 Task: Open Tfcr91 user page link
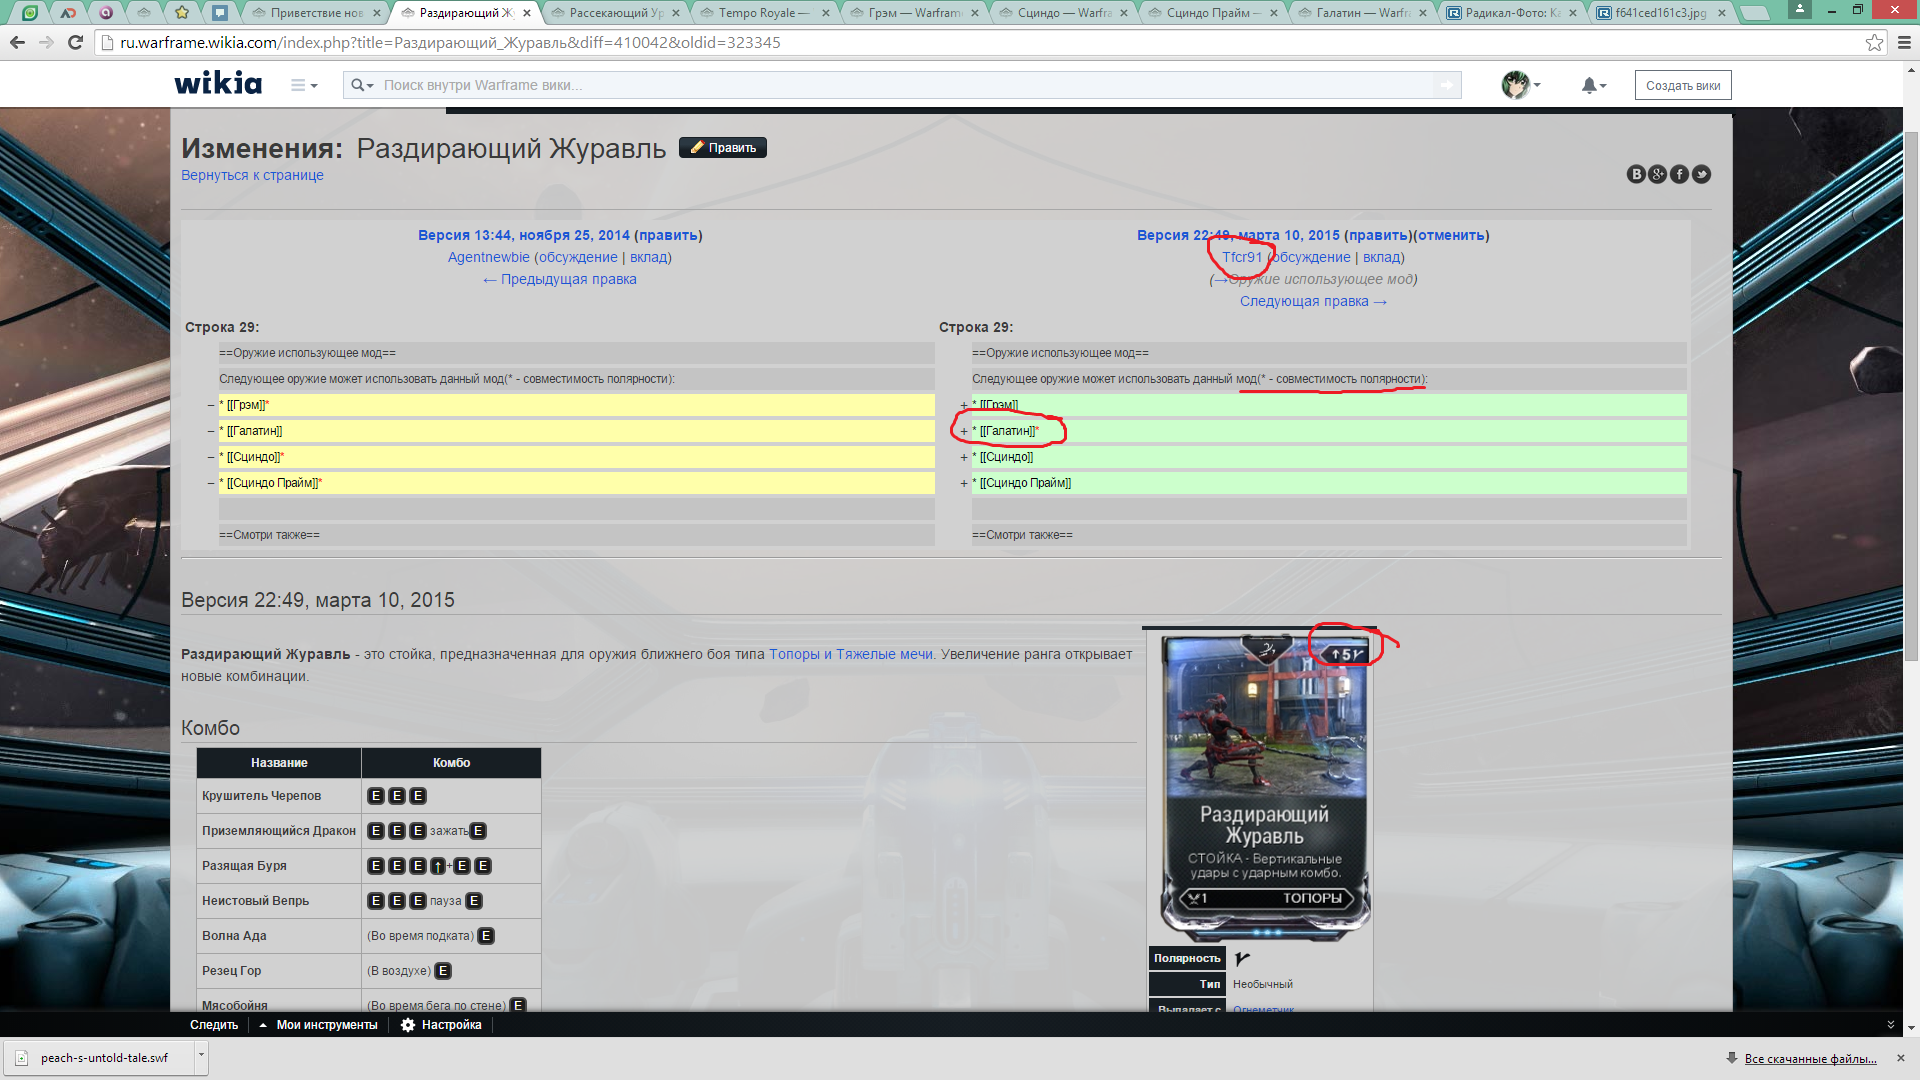point(1242,257)
